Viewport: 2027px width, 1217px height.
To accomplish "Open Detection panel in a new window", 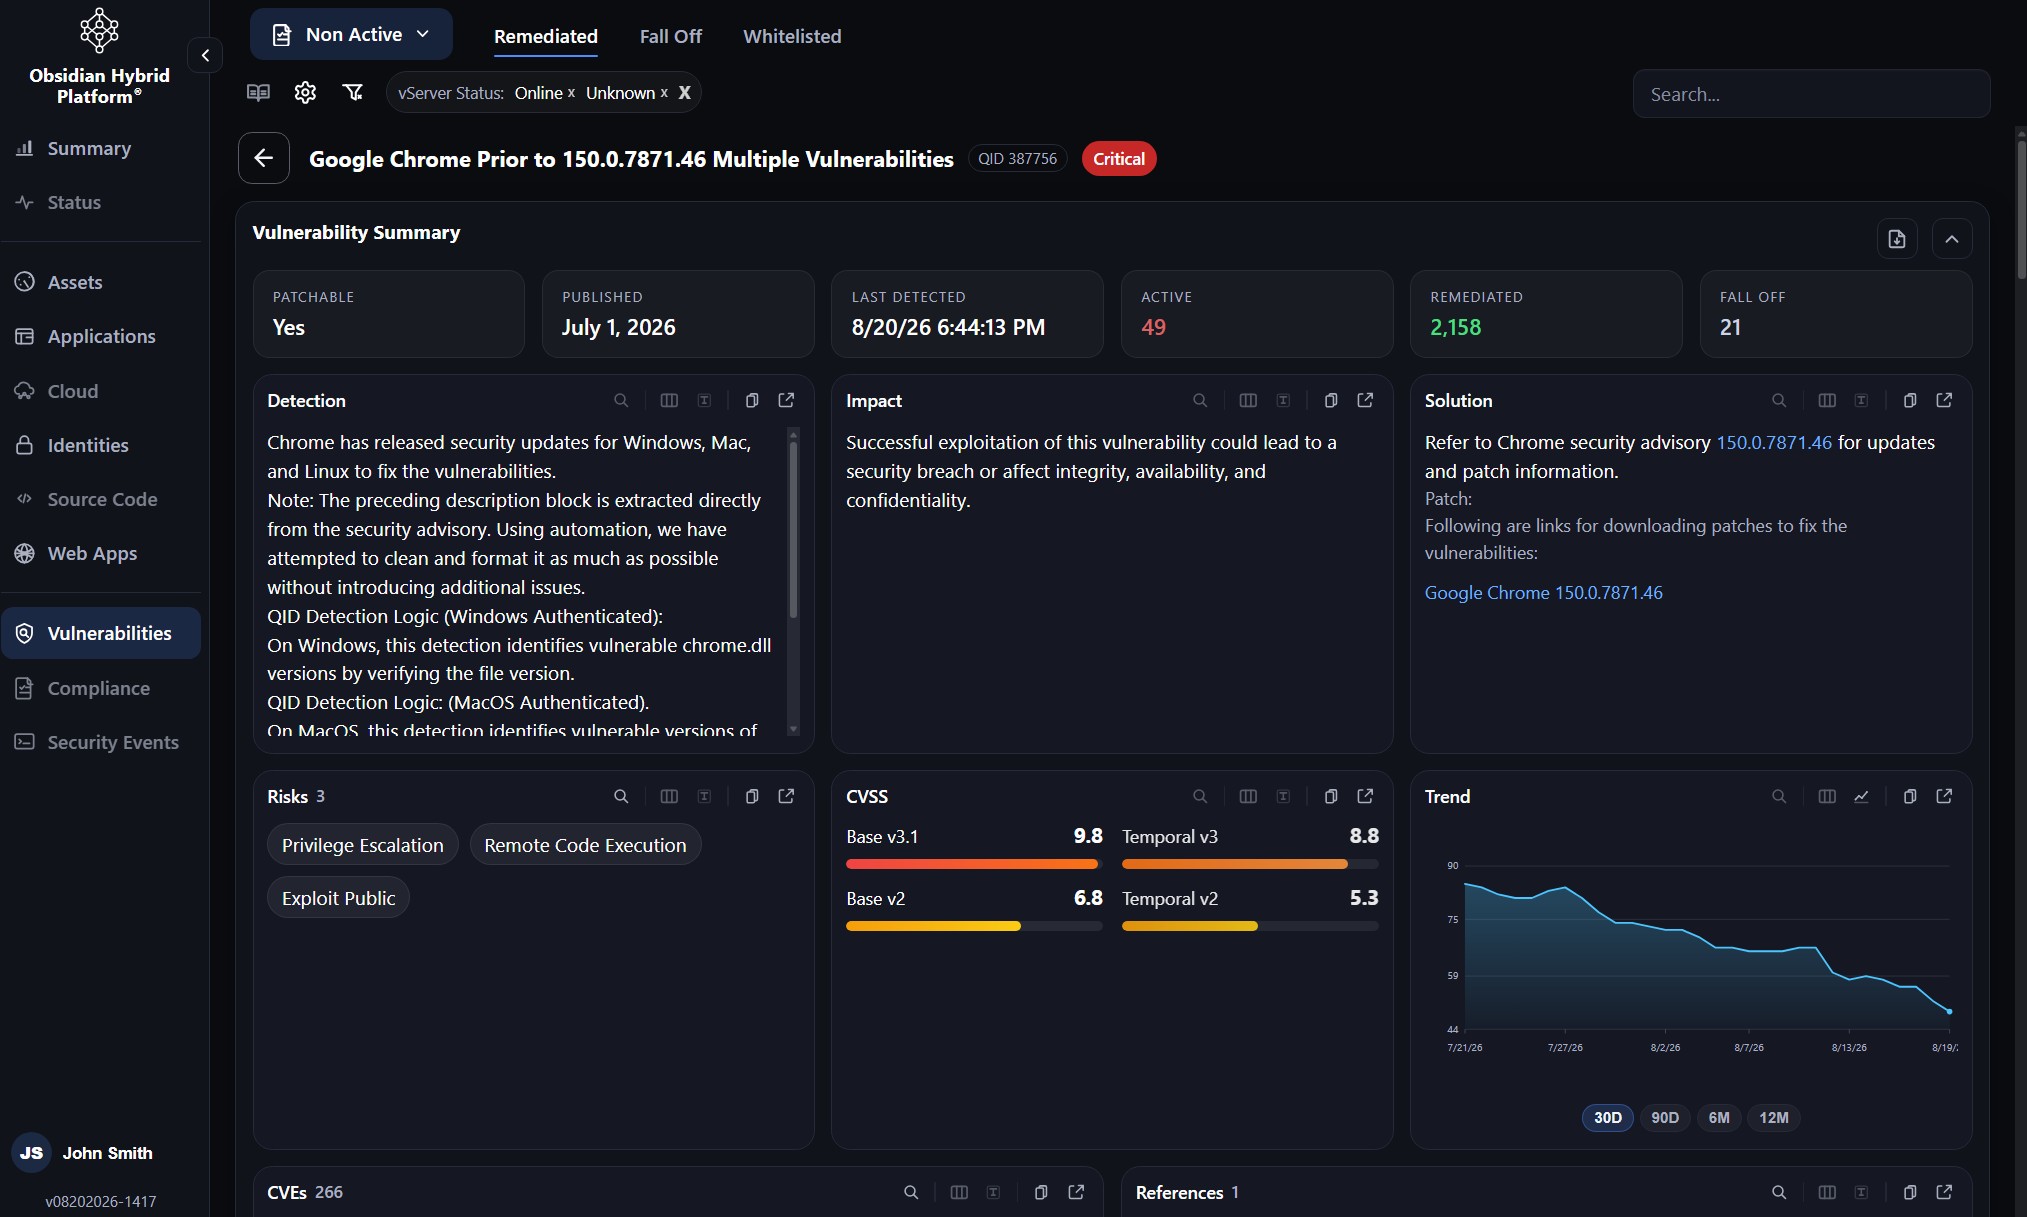I will point(787,400).
